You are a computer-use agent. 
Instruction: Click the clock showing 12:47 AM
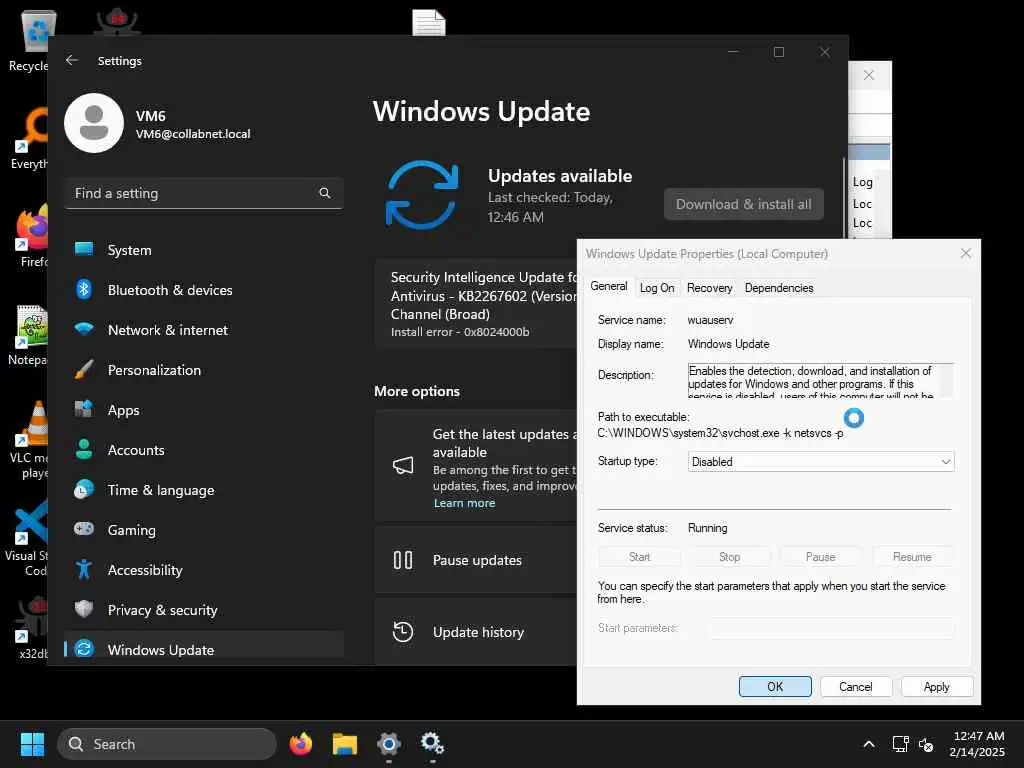click(x=978, y=736)
